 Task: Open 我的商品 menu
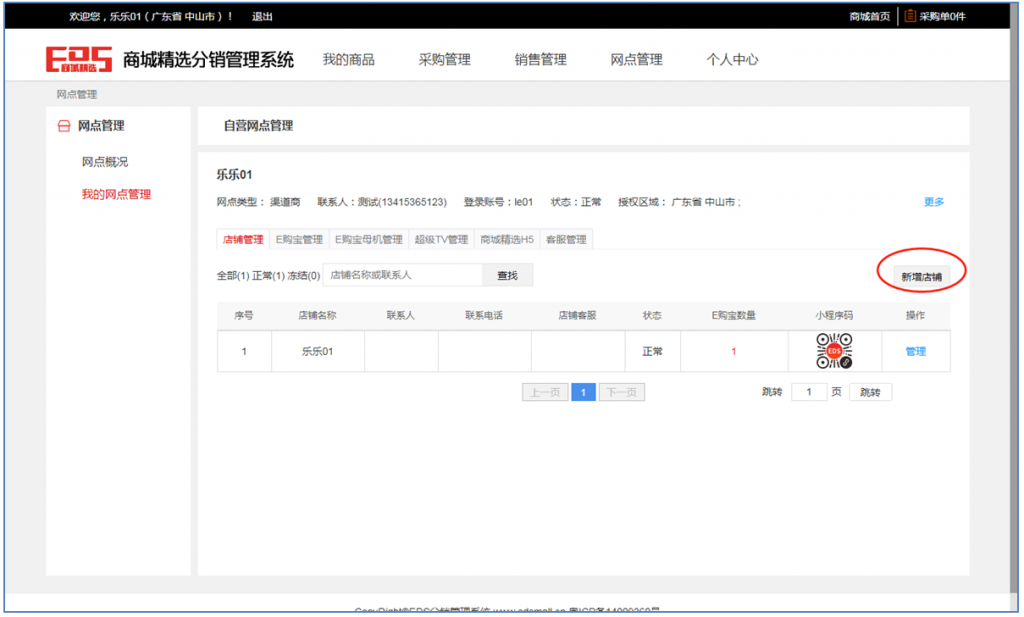coord(349,59)
